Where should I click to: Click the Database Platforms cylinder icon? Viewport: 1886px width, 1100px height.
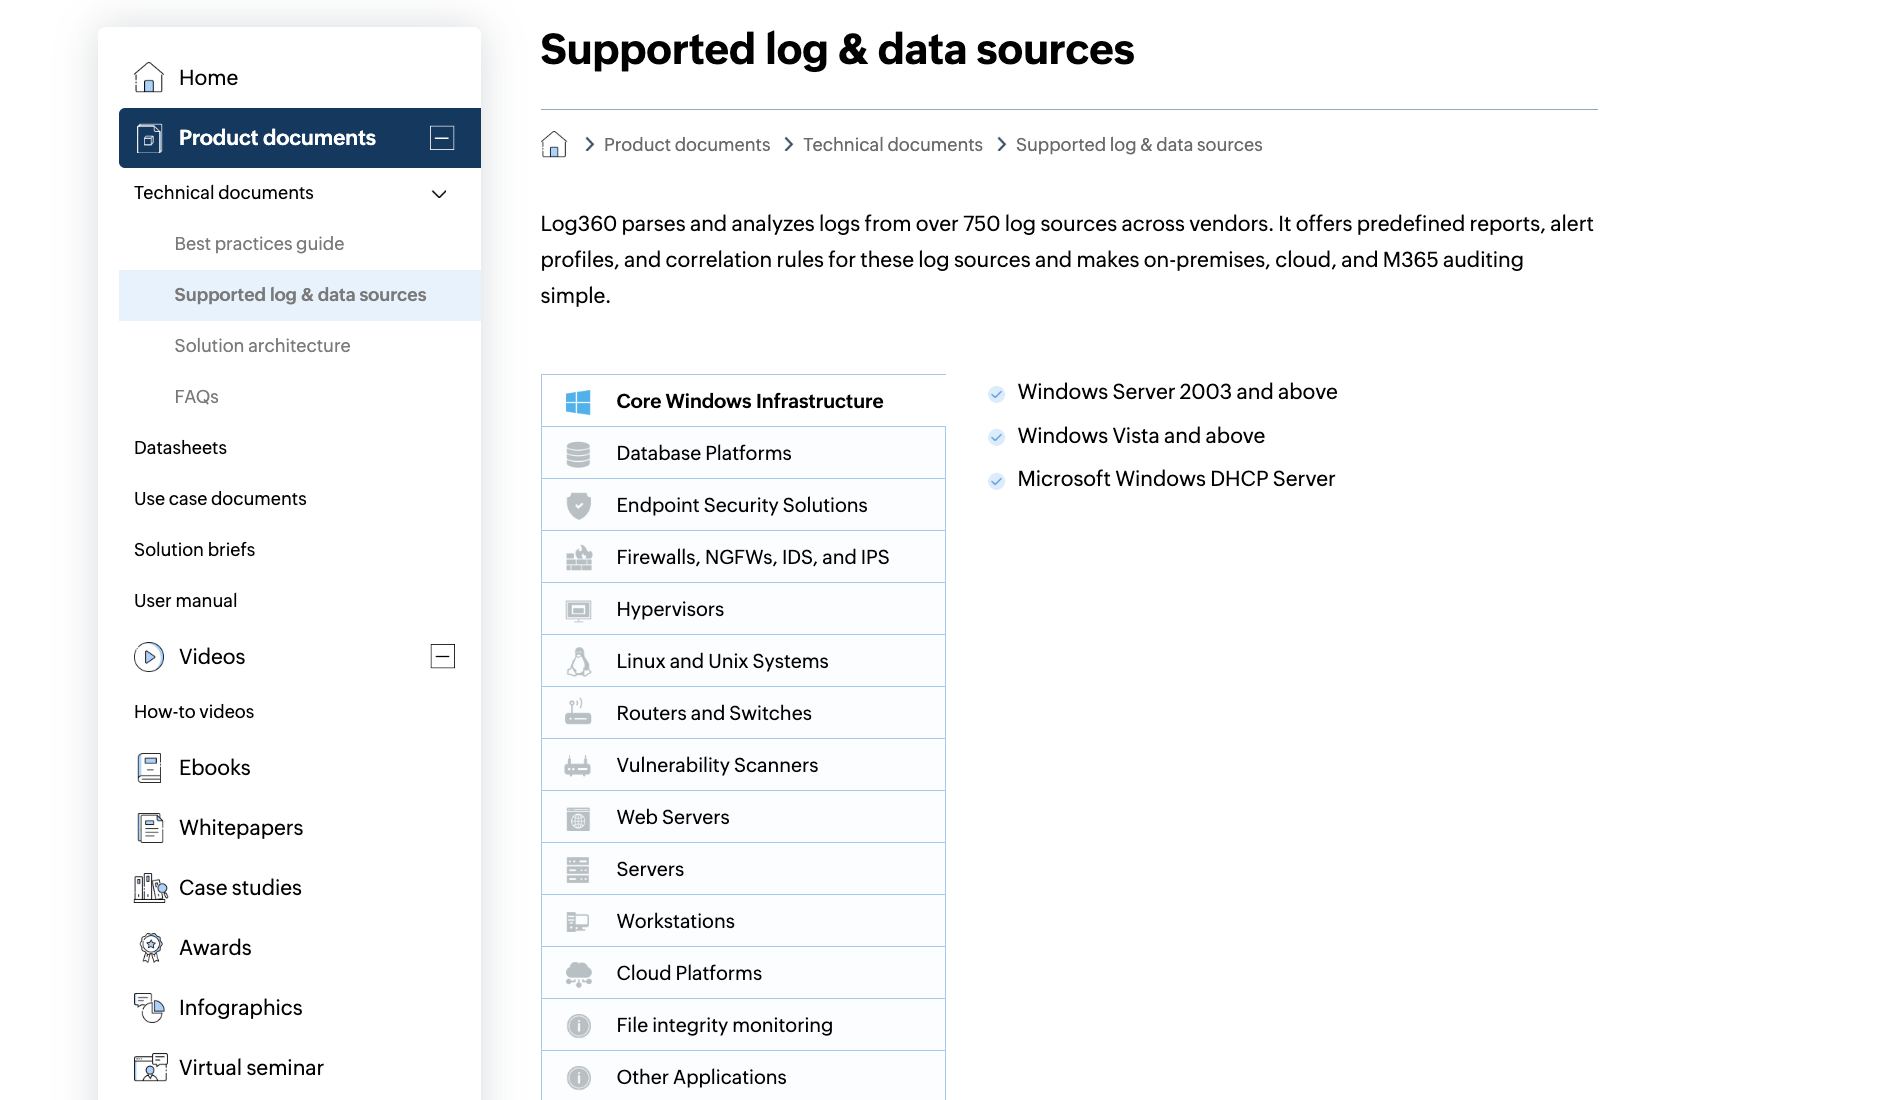tap(578, 454)
